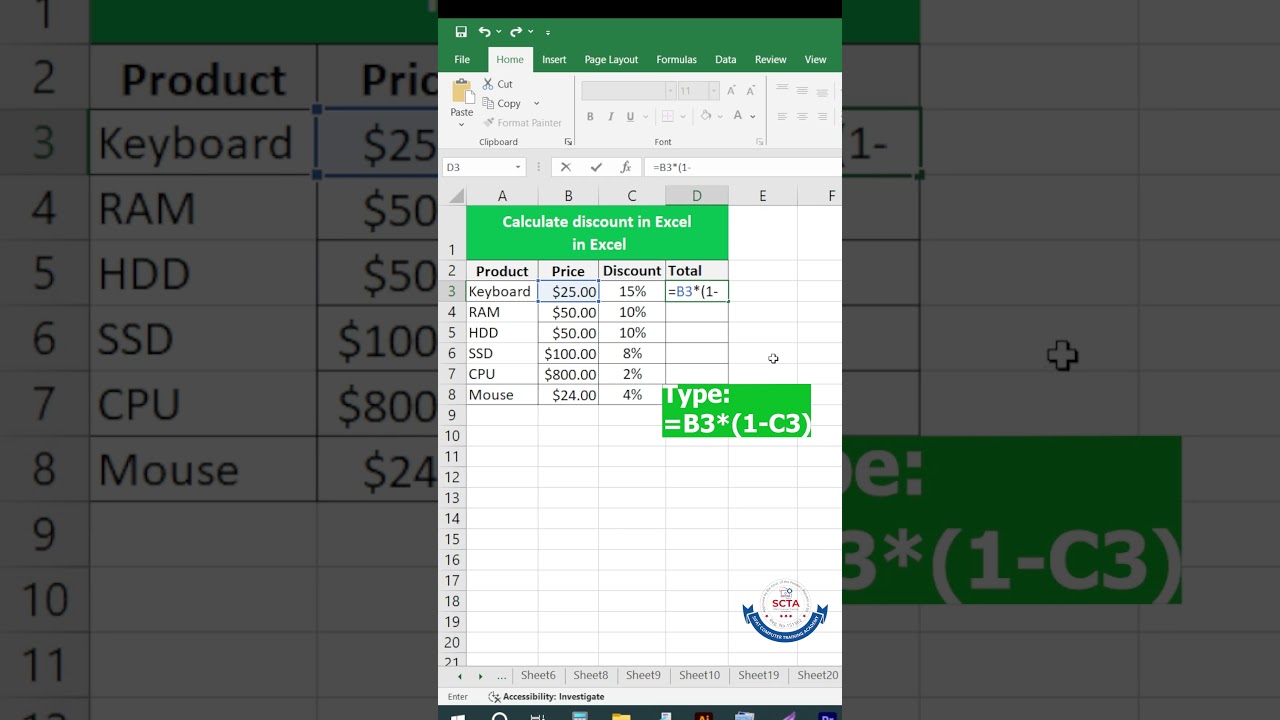1280x720 pixels.
Task: Copy the selection using Copy
Action: (x=502, y=103)
